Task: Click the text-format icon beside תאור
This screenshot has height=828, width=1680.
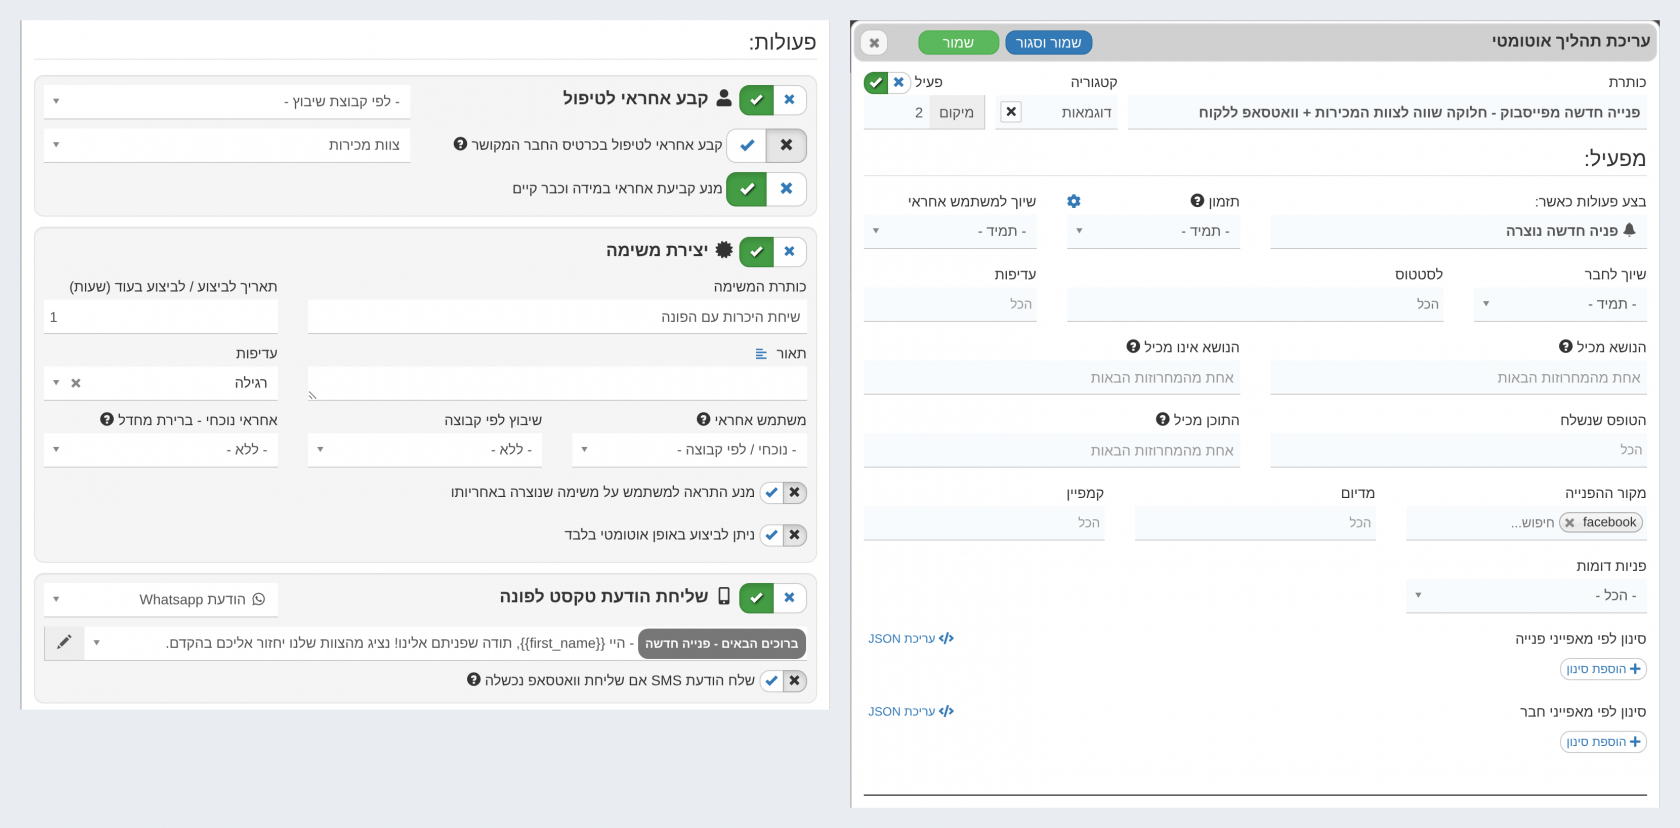Action: click(761, 354)
